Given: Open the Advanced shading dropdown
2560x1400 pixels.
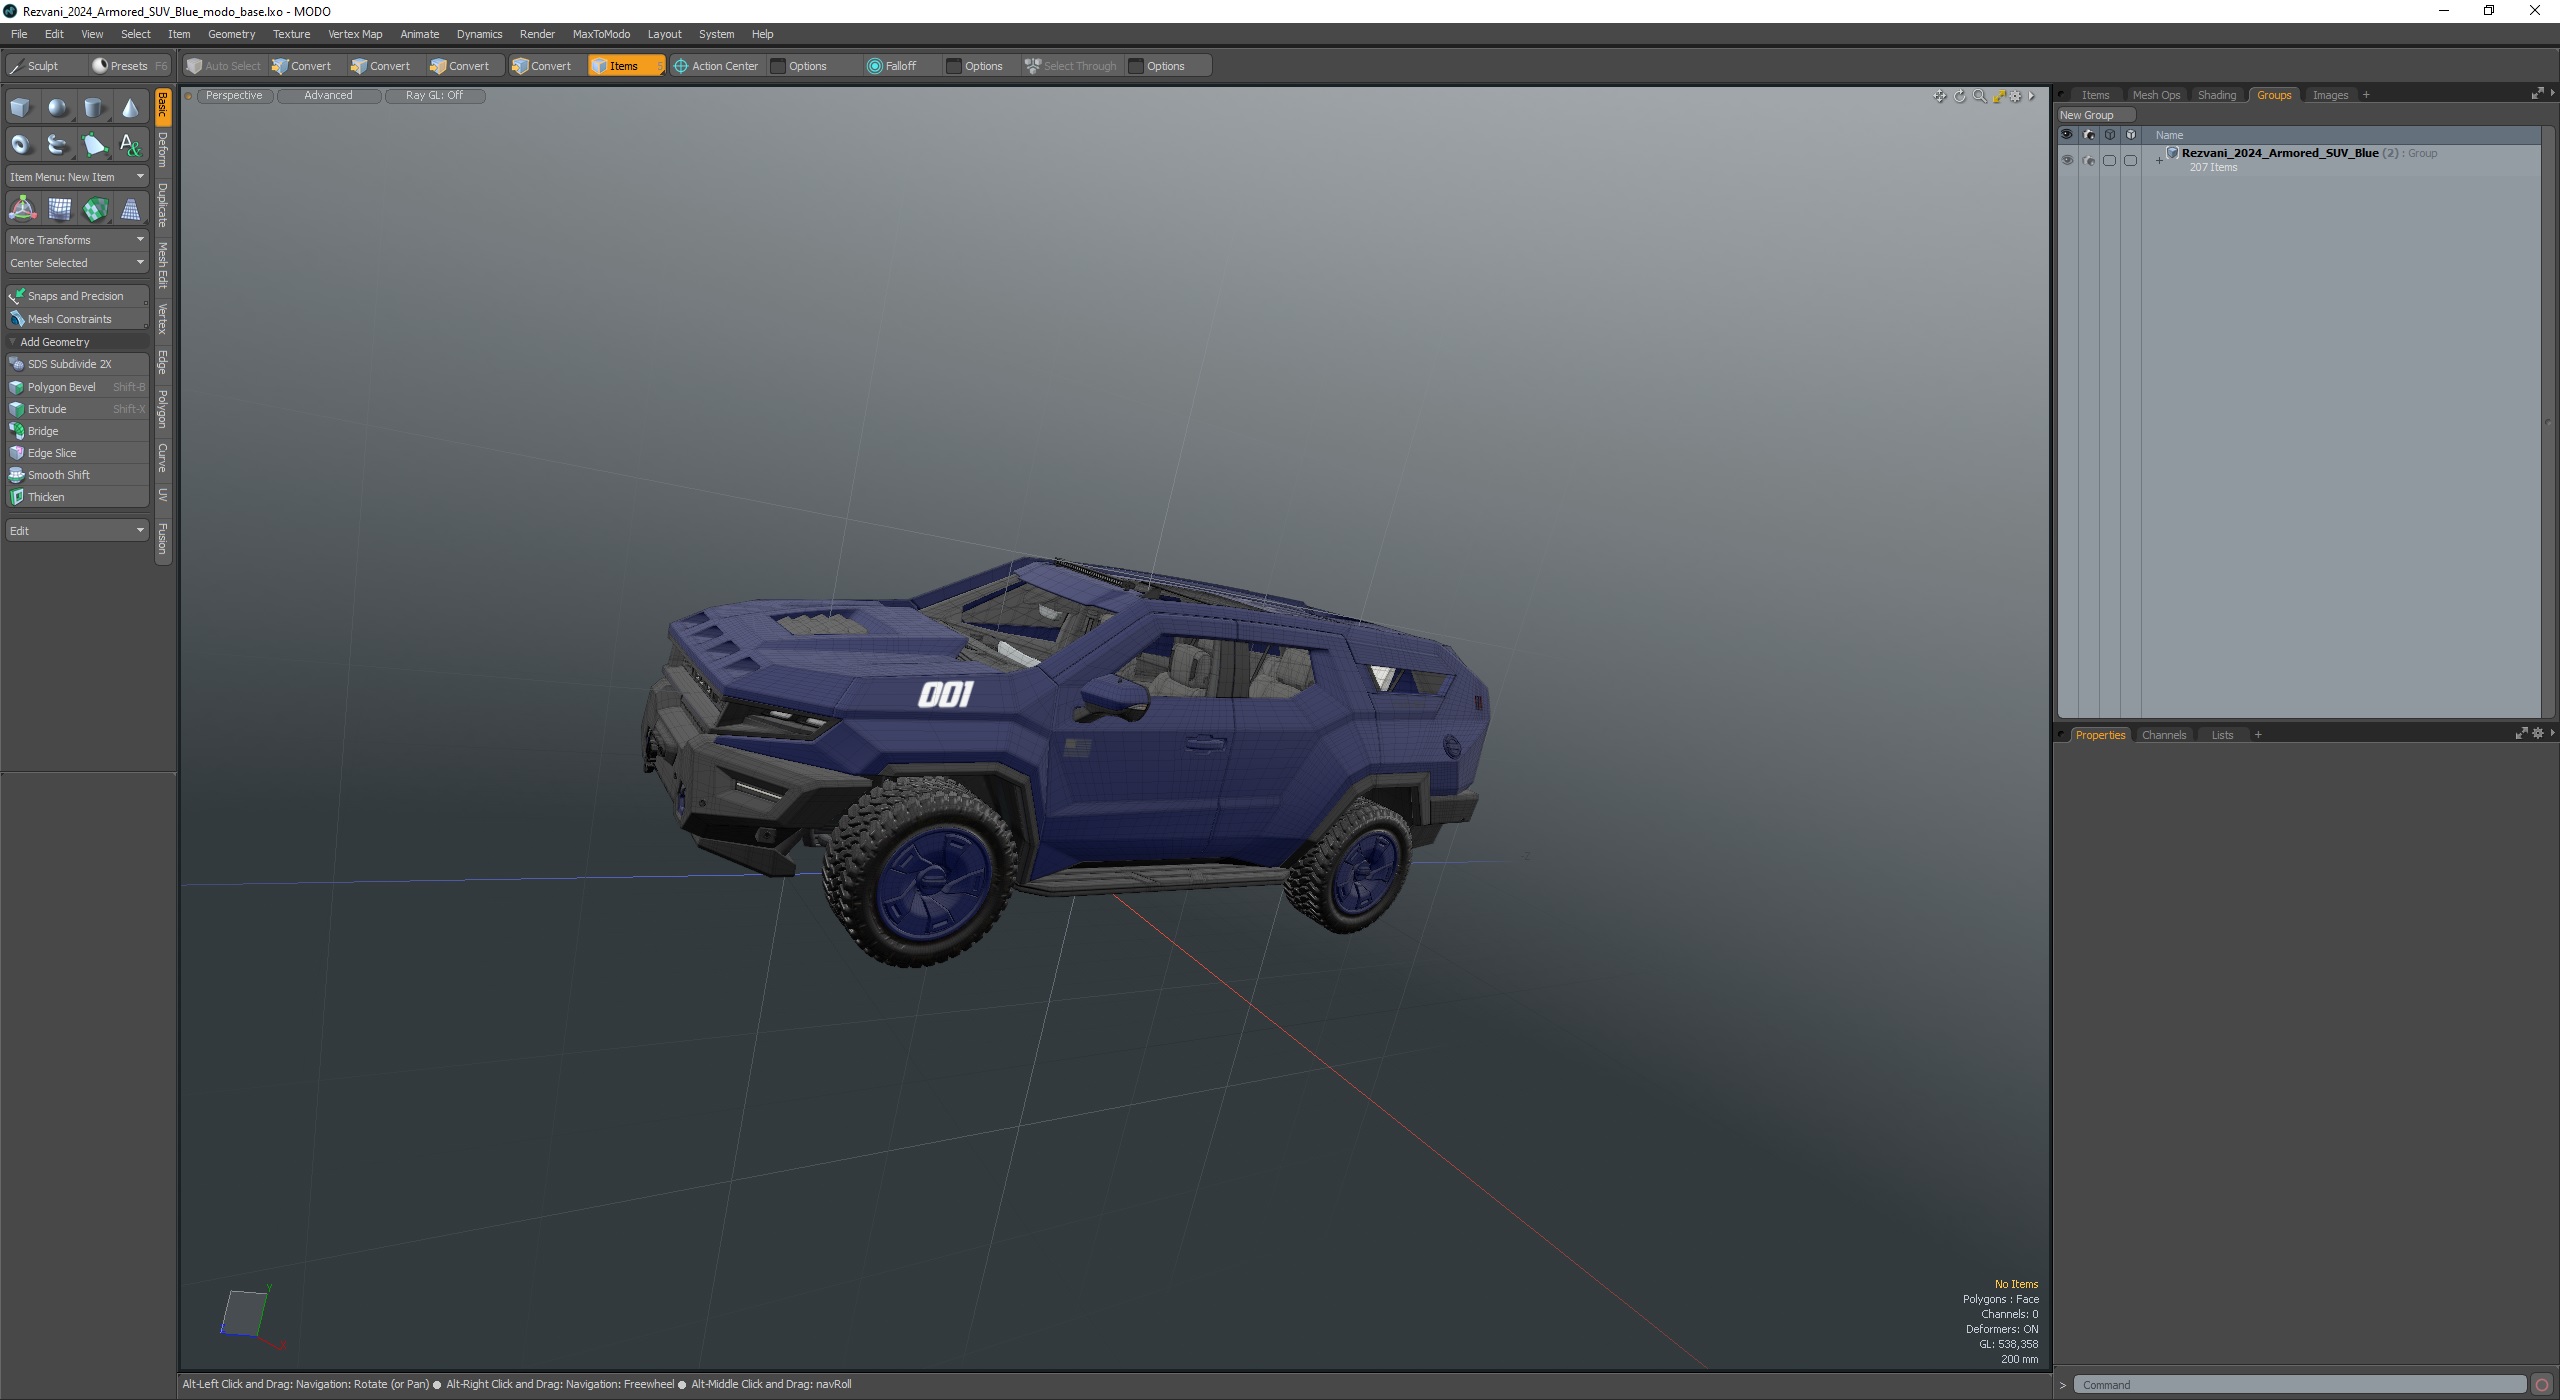Looking at the screenshot, I should (328, 96).
